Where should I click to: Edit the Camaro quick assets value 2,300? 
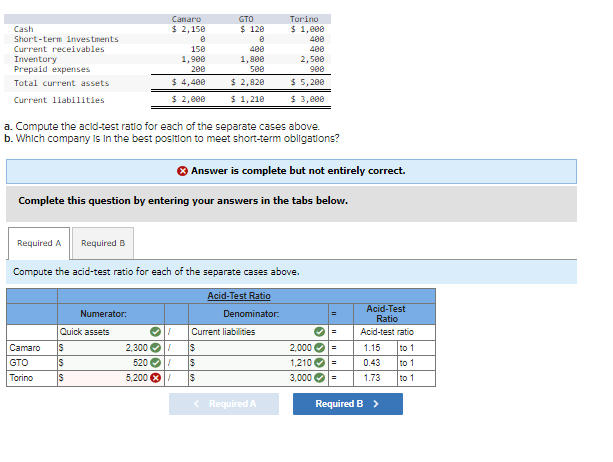[111, 347]
